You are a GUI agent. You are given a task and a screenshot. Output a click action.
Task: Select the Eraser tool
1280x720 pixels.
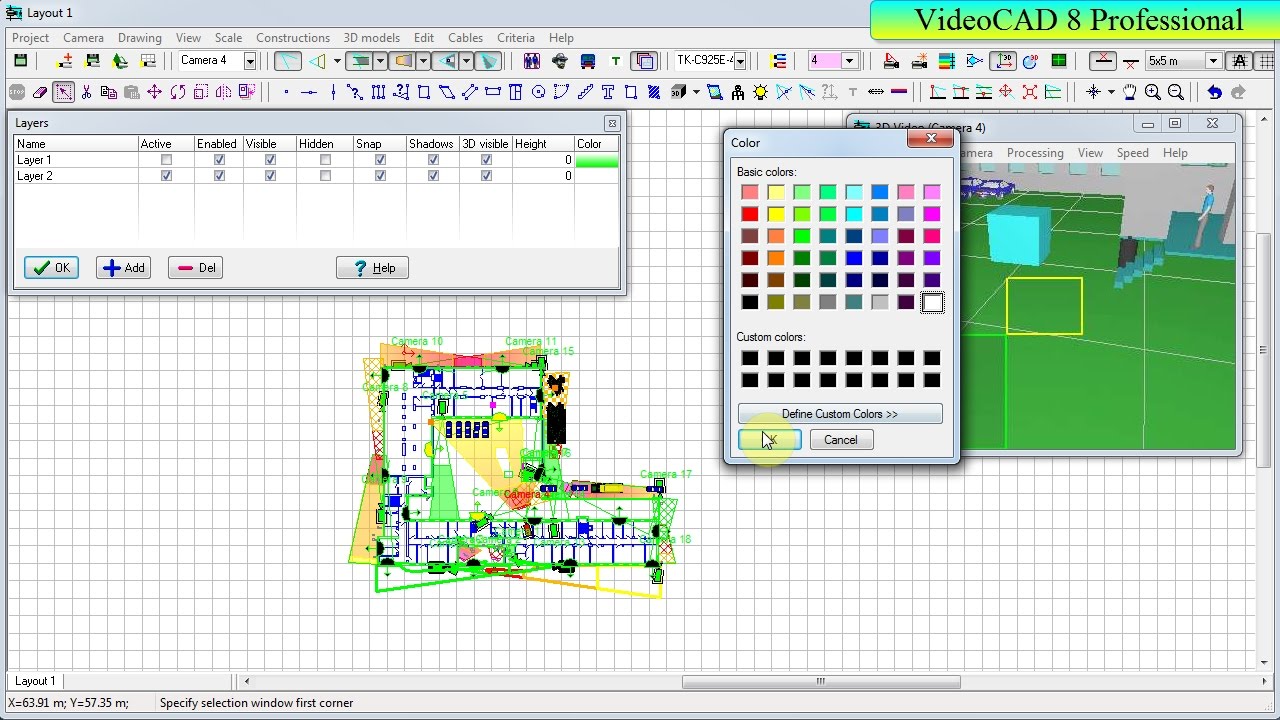pyautogui.click(x=40, y=92)
